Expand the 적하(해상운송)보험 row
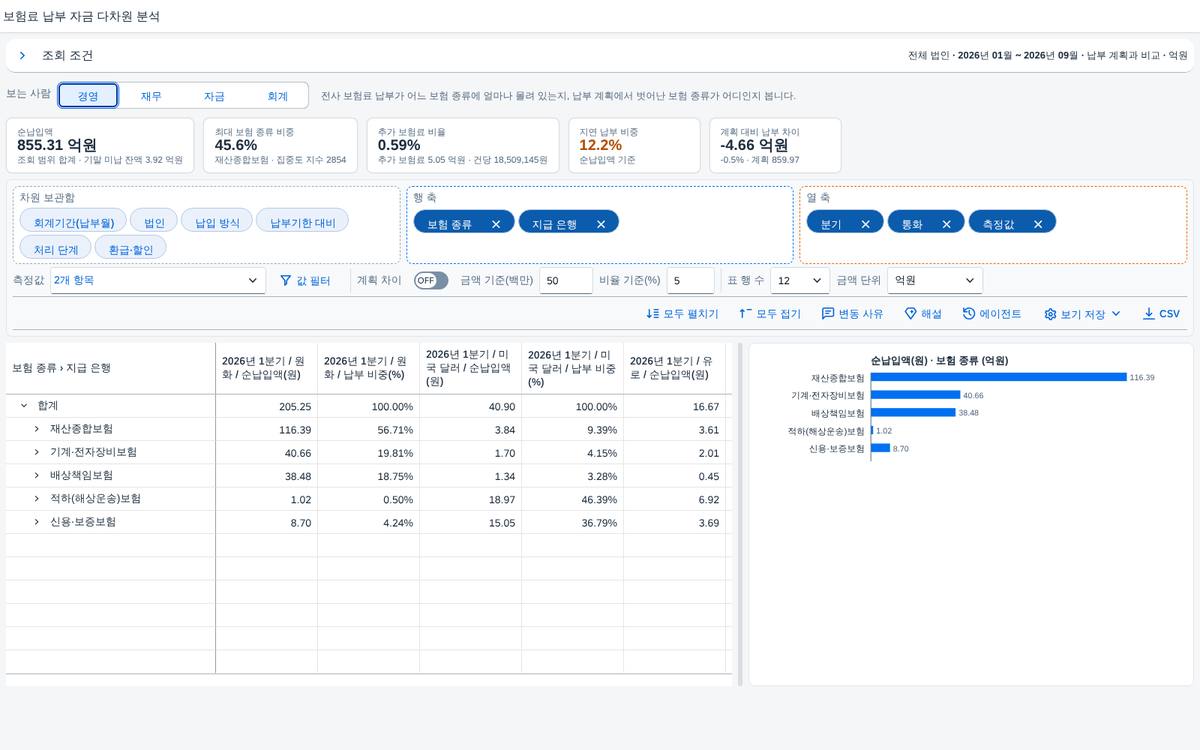The height and width of the screenshot is (750, 1200). (37, 498)
